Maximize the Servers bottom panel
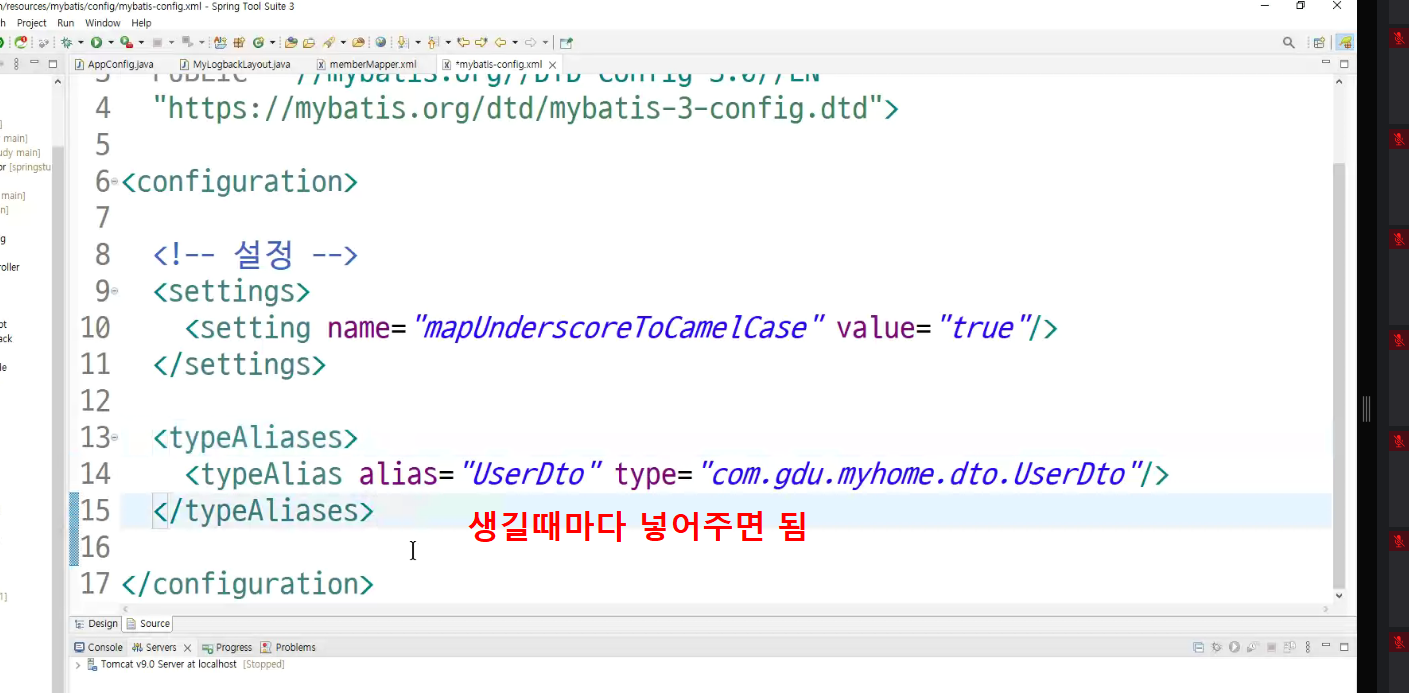The image size is (1409, 693). point(1344,647)
